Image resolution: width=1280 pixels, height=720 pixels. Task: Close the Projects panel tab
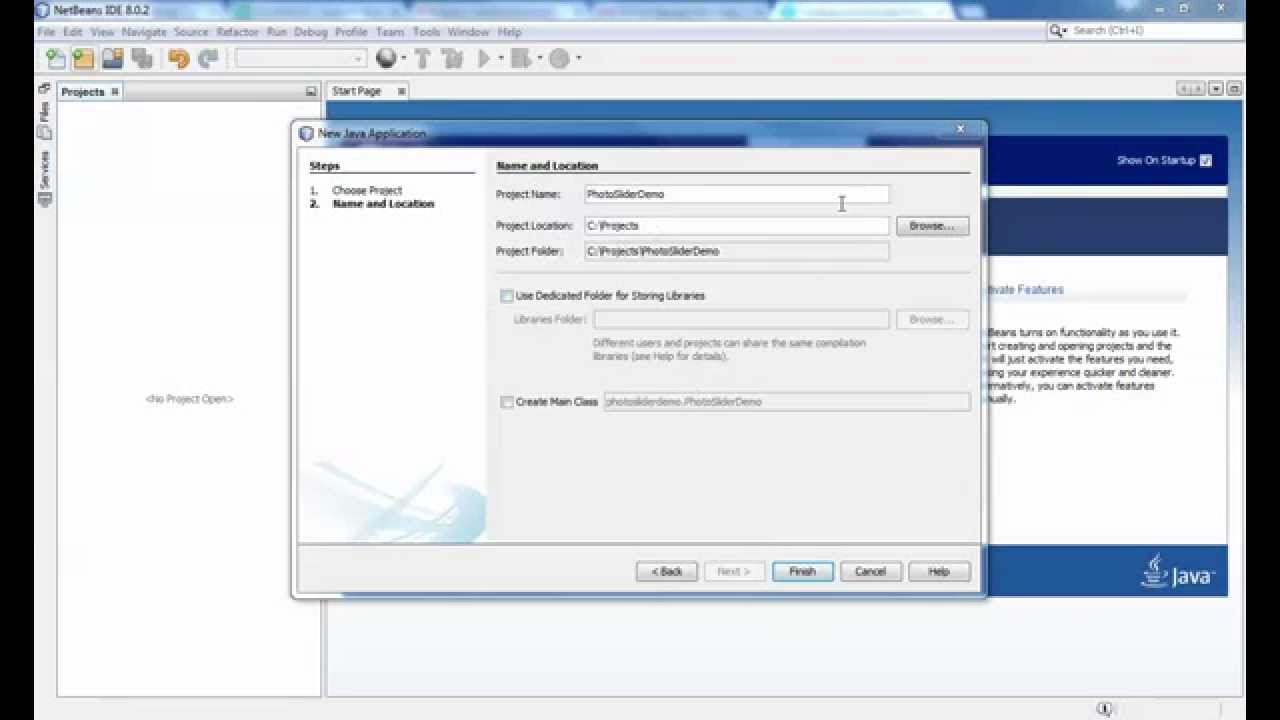115,91
